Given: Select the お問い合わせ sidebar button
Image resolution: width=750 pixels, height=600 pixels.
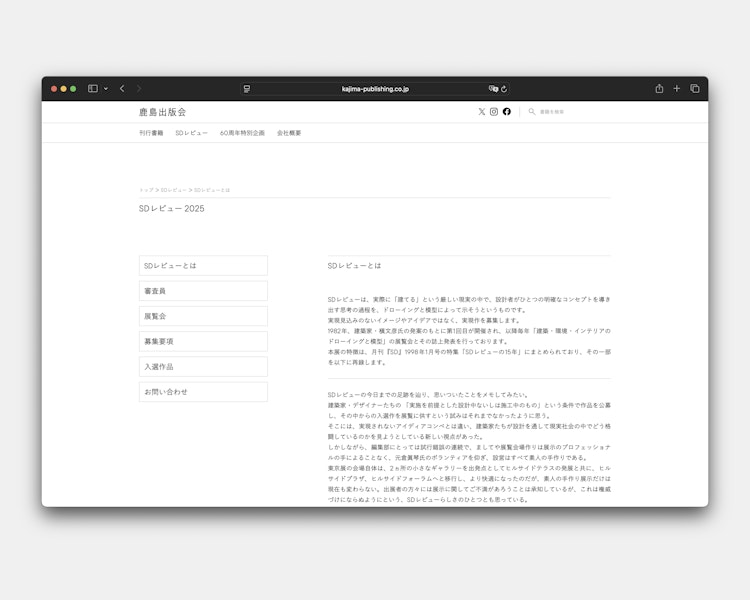Looking at the screenshot, I should pos(203,392).
